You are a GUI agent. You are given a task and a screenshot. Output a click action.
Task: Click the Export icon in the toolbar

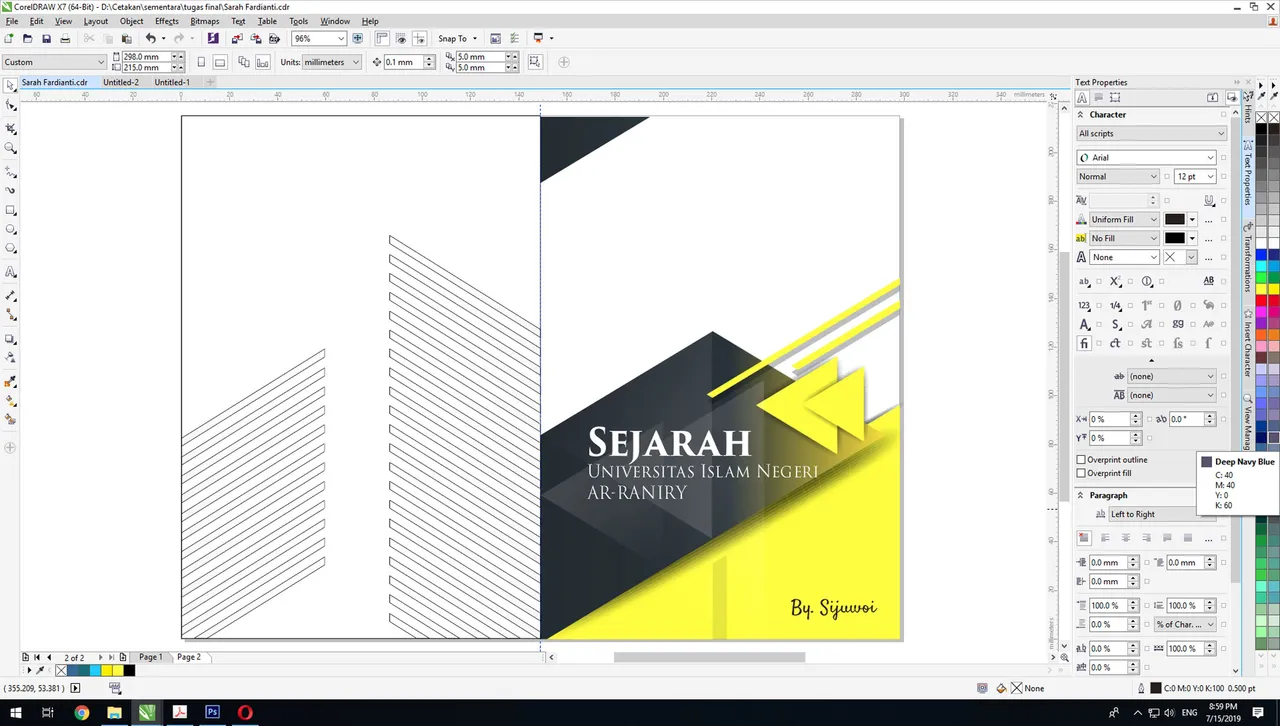[256, 38]
